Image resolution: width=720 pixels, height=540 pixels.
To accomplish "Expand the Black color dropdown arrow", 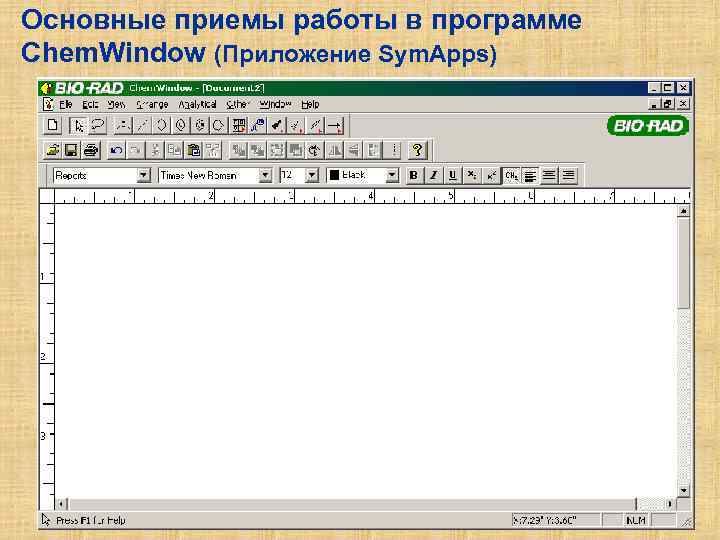I will 392,175.
